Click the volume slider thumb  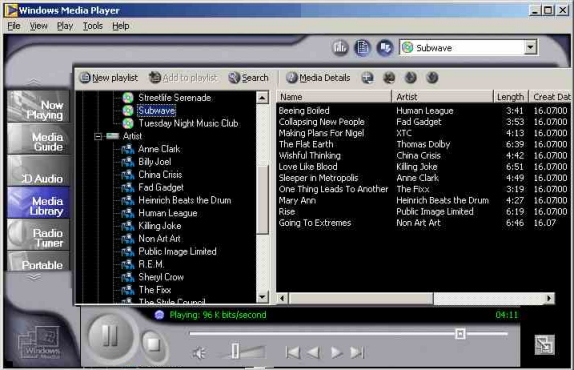pos(235,351)
